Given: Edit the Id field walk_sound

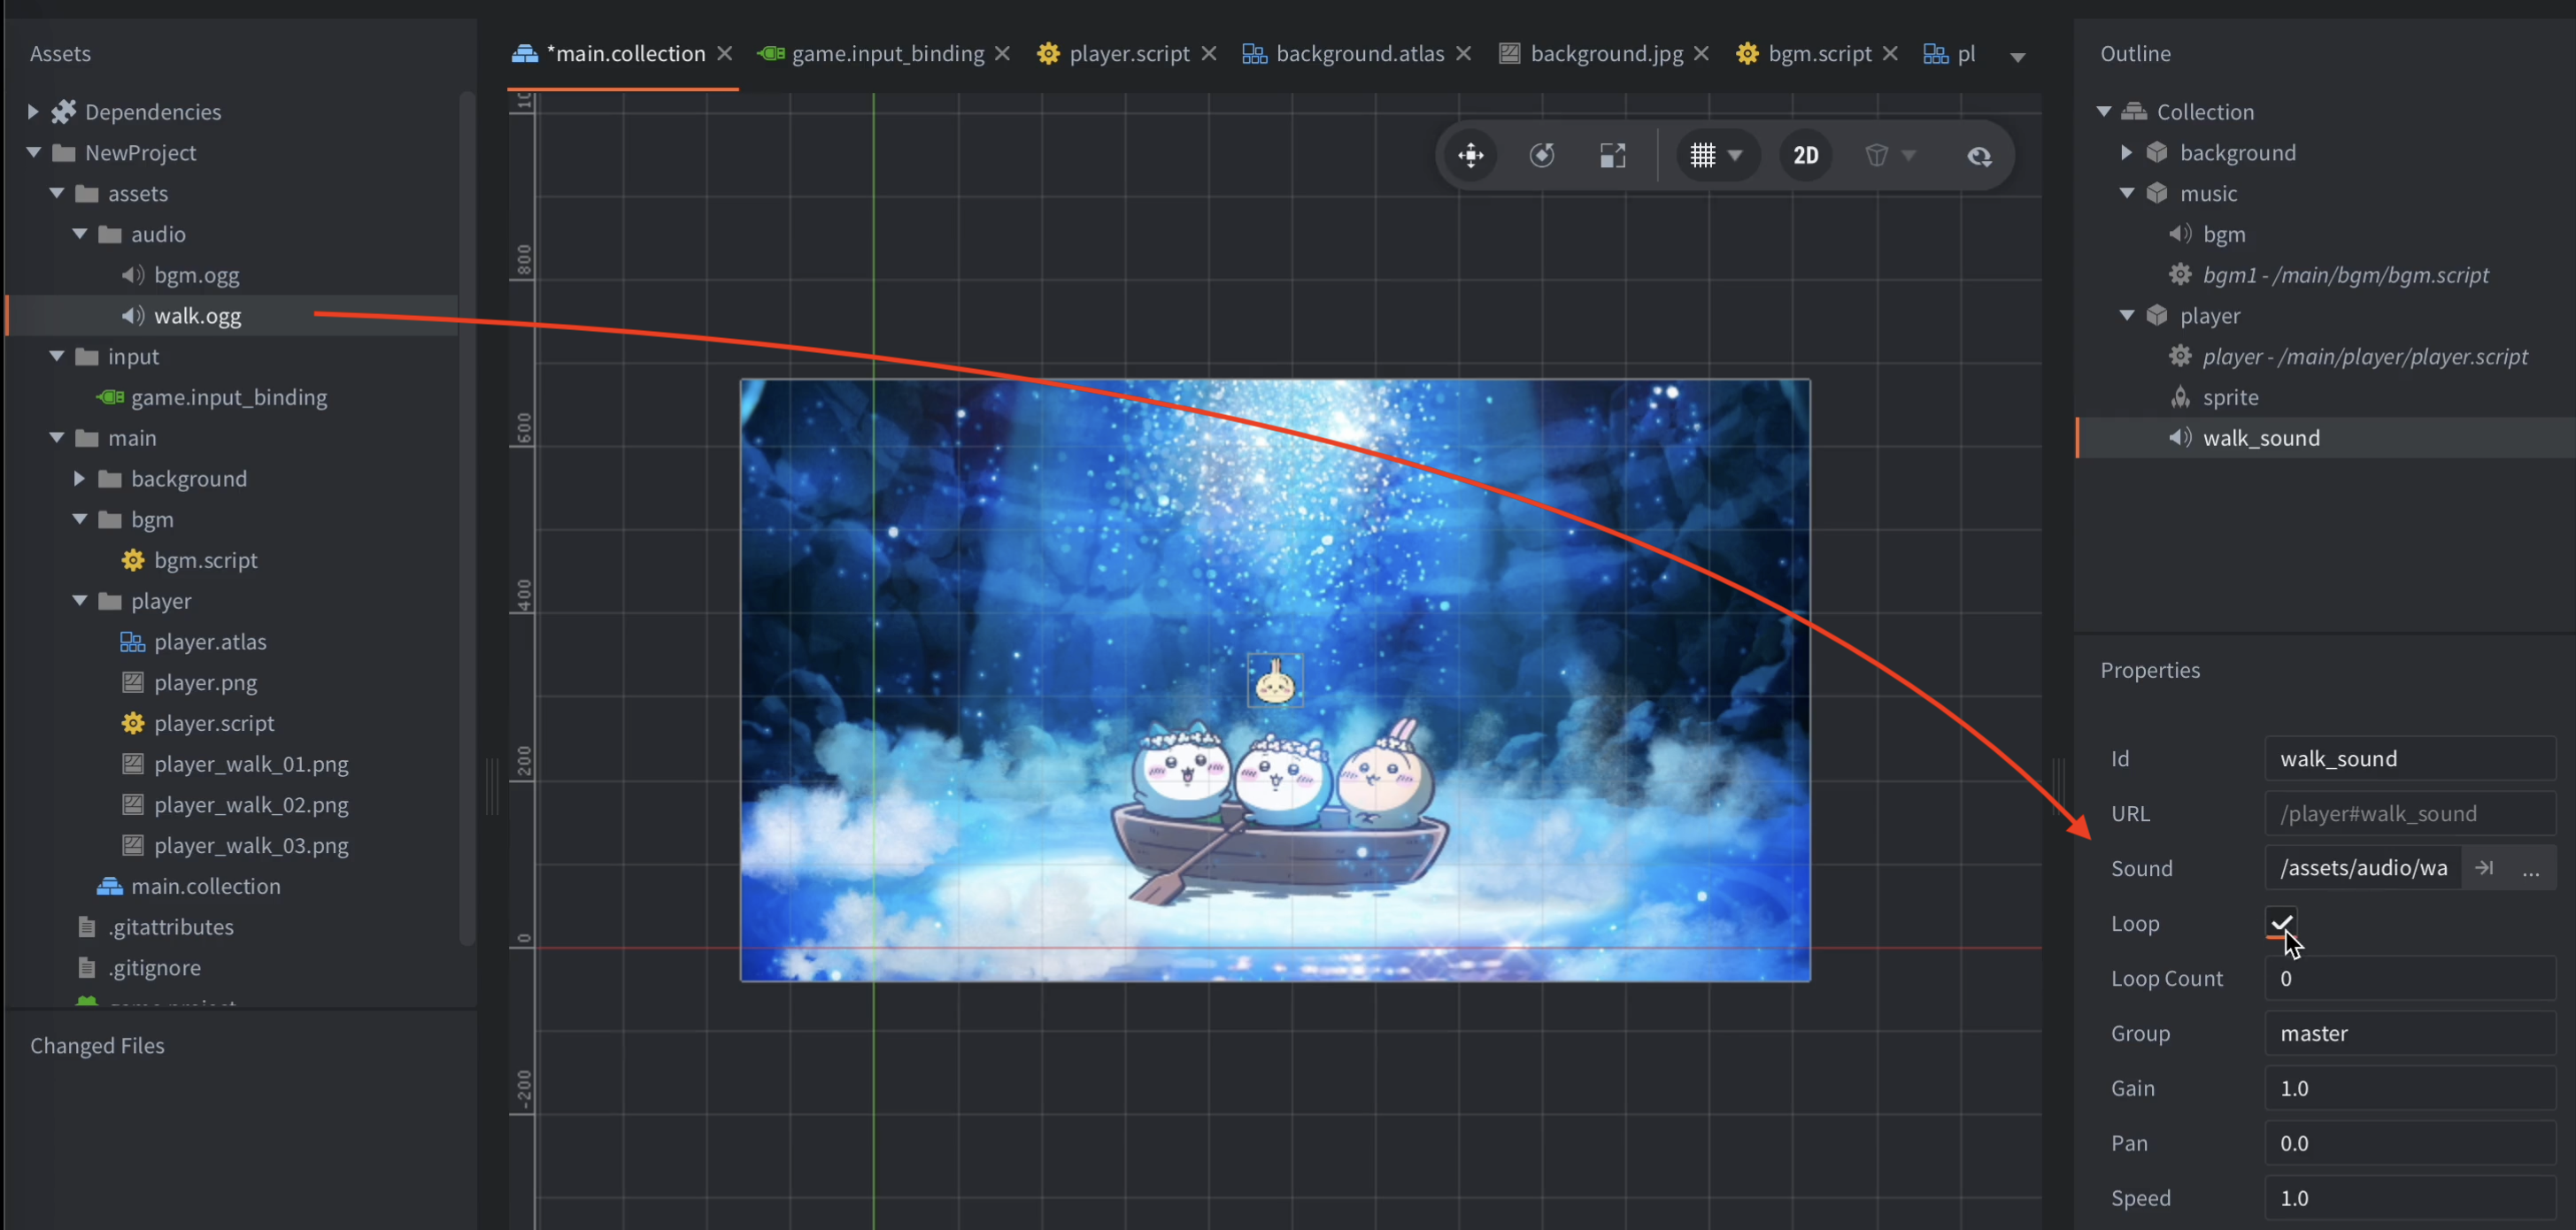Looking at the screenshot, I should click(x=2410, y=758).
